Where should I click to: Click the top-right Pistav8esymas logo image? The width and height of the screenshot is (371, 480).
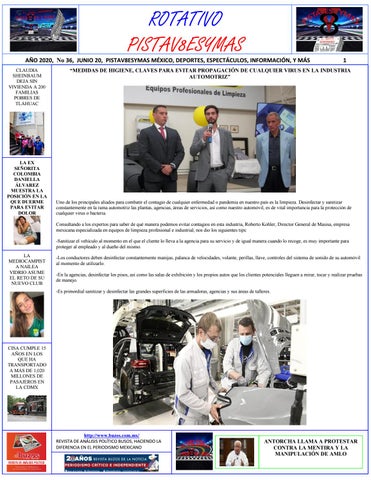pyautogui.click(x=329, y=29)
